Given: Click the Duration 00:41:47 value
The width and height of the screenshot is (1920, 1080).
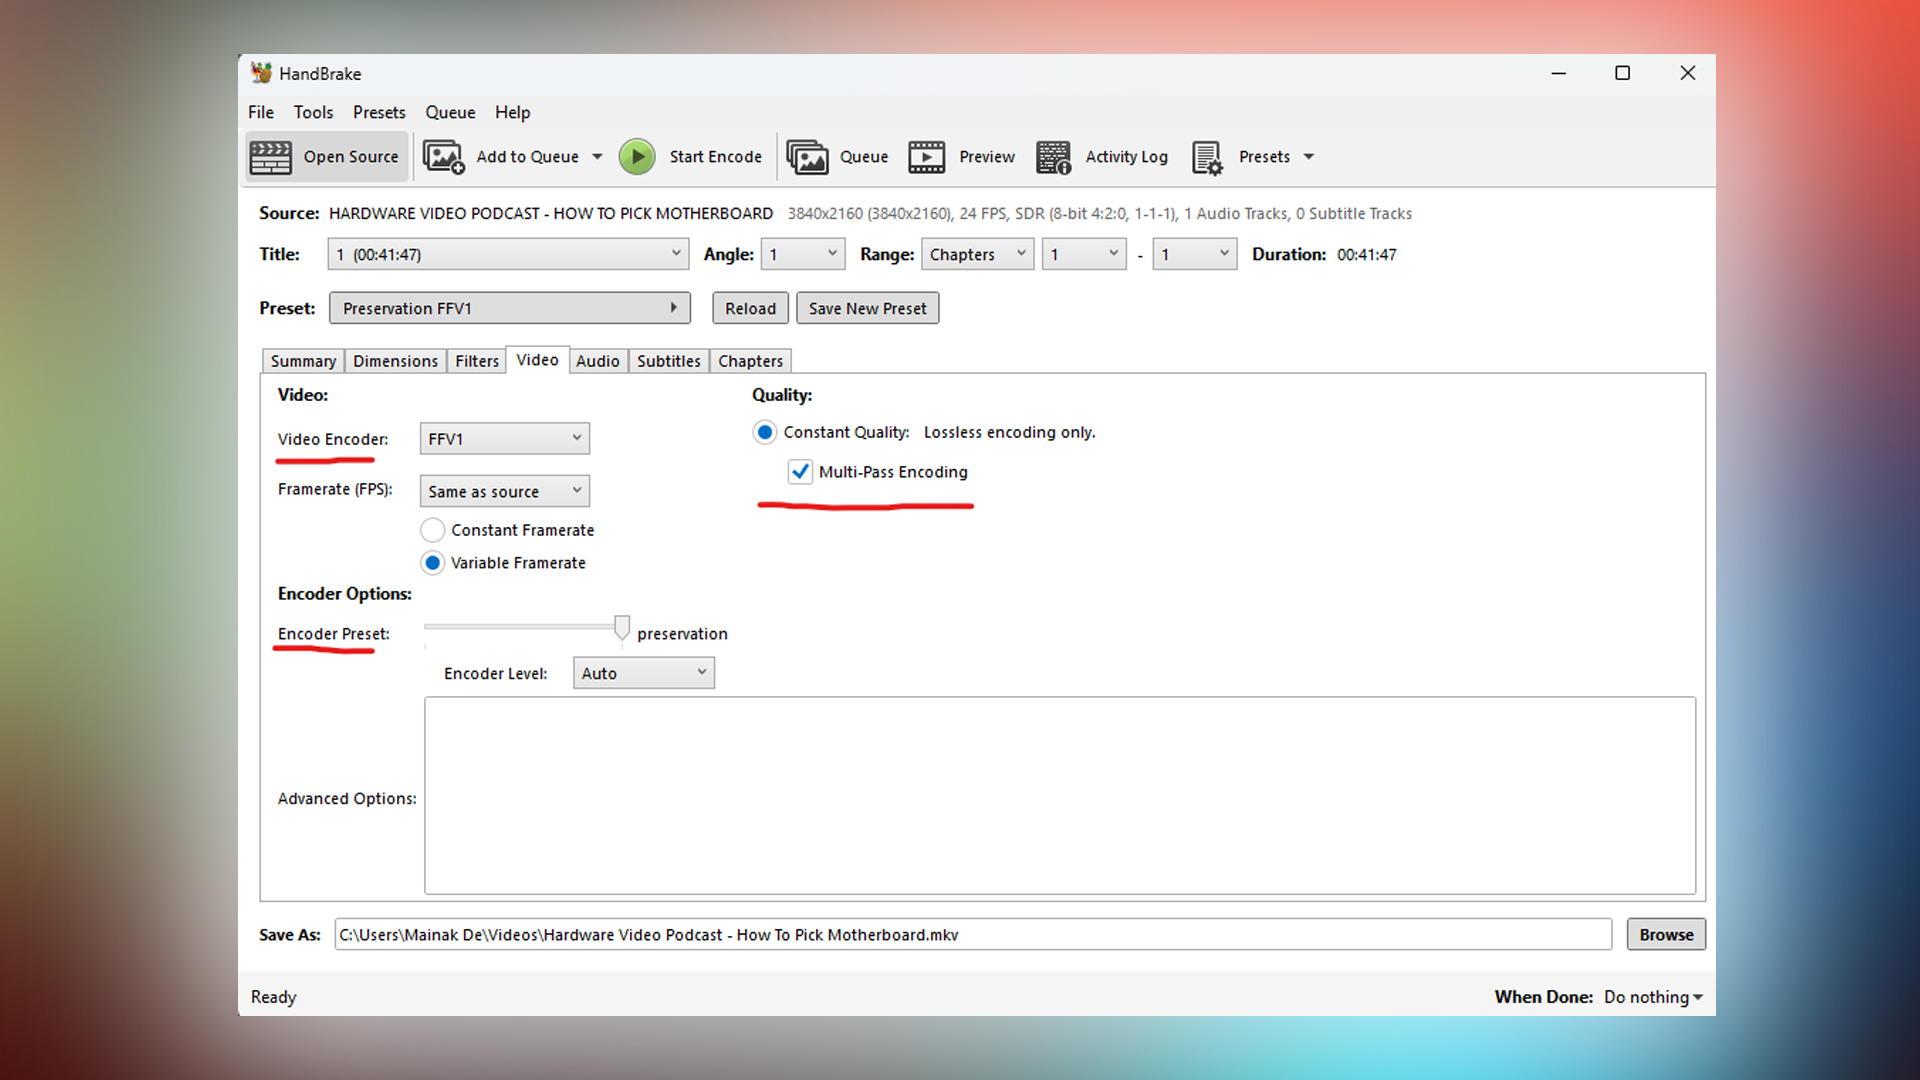Looking at the screenshot, I should click(1367, 254).
